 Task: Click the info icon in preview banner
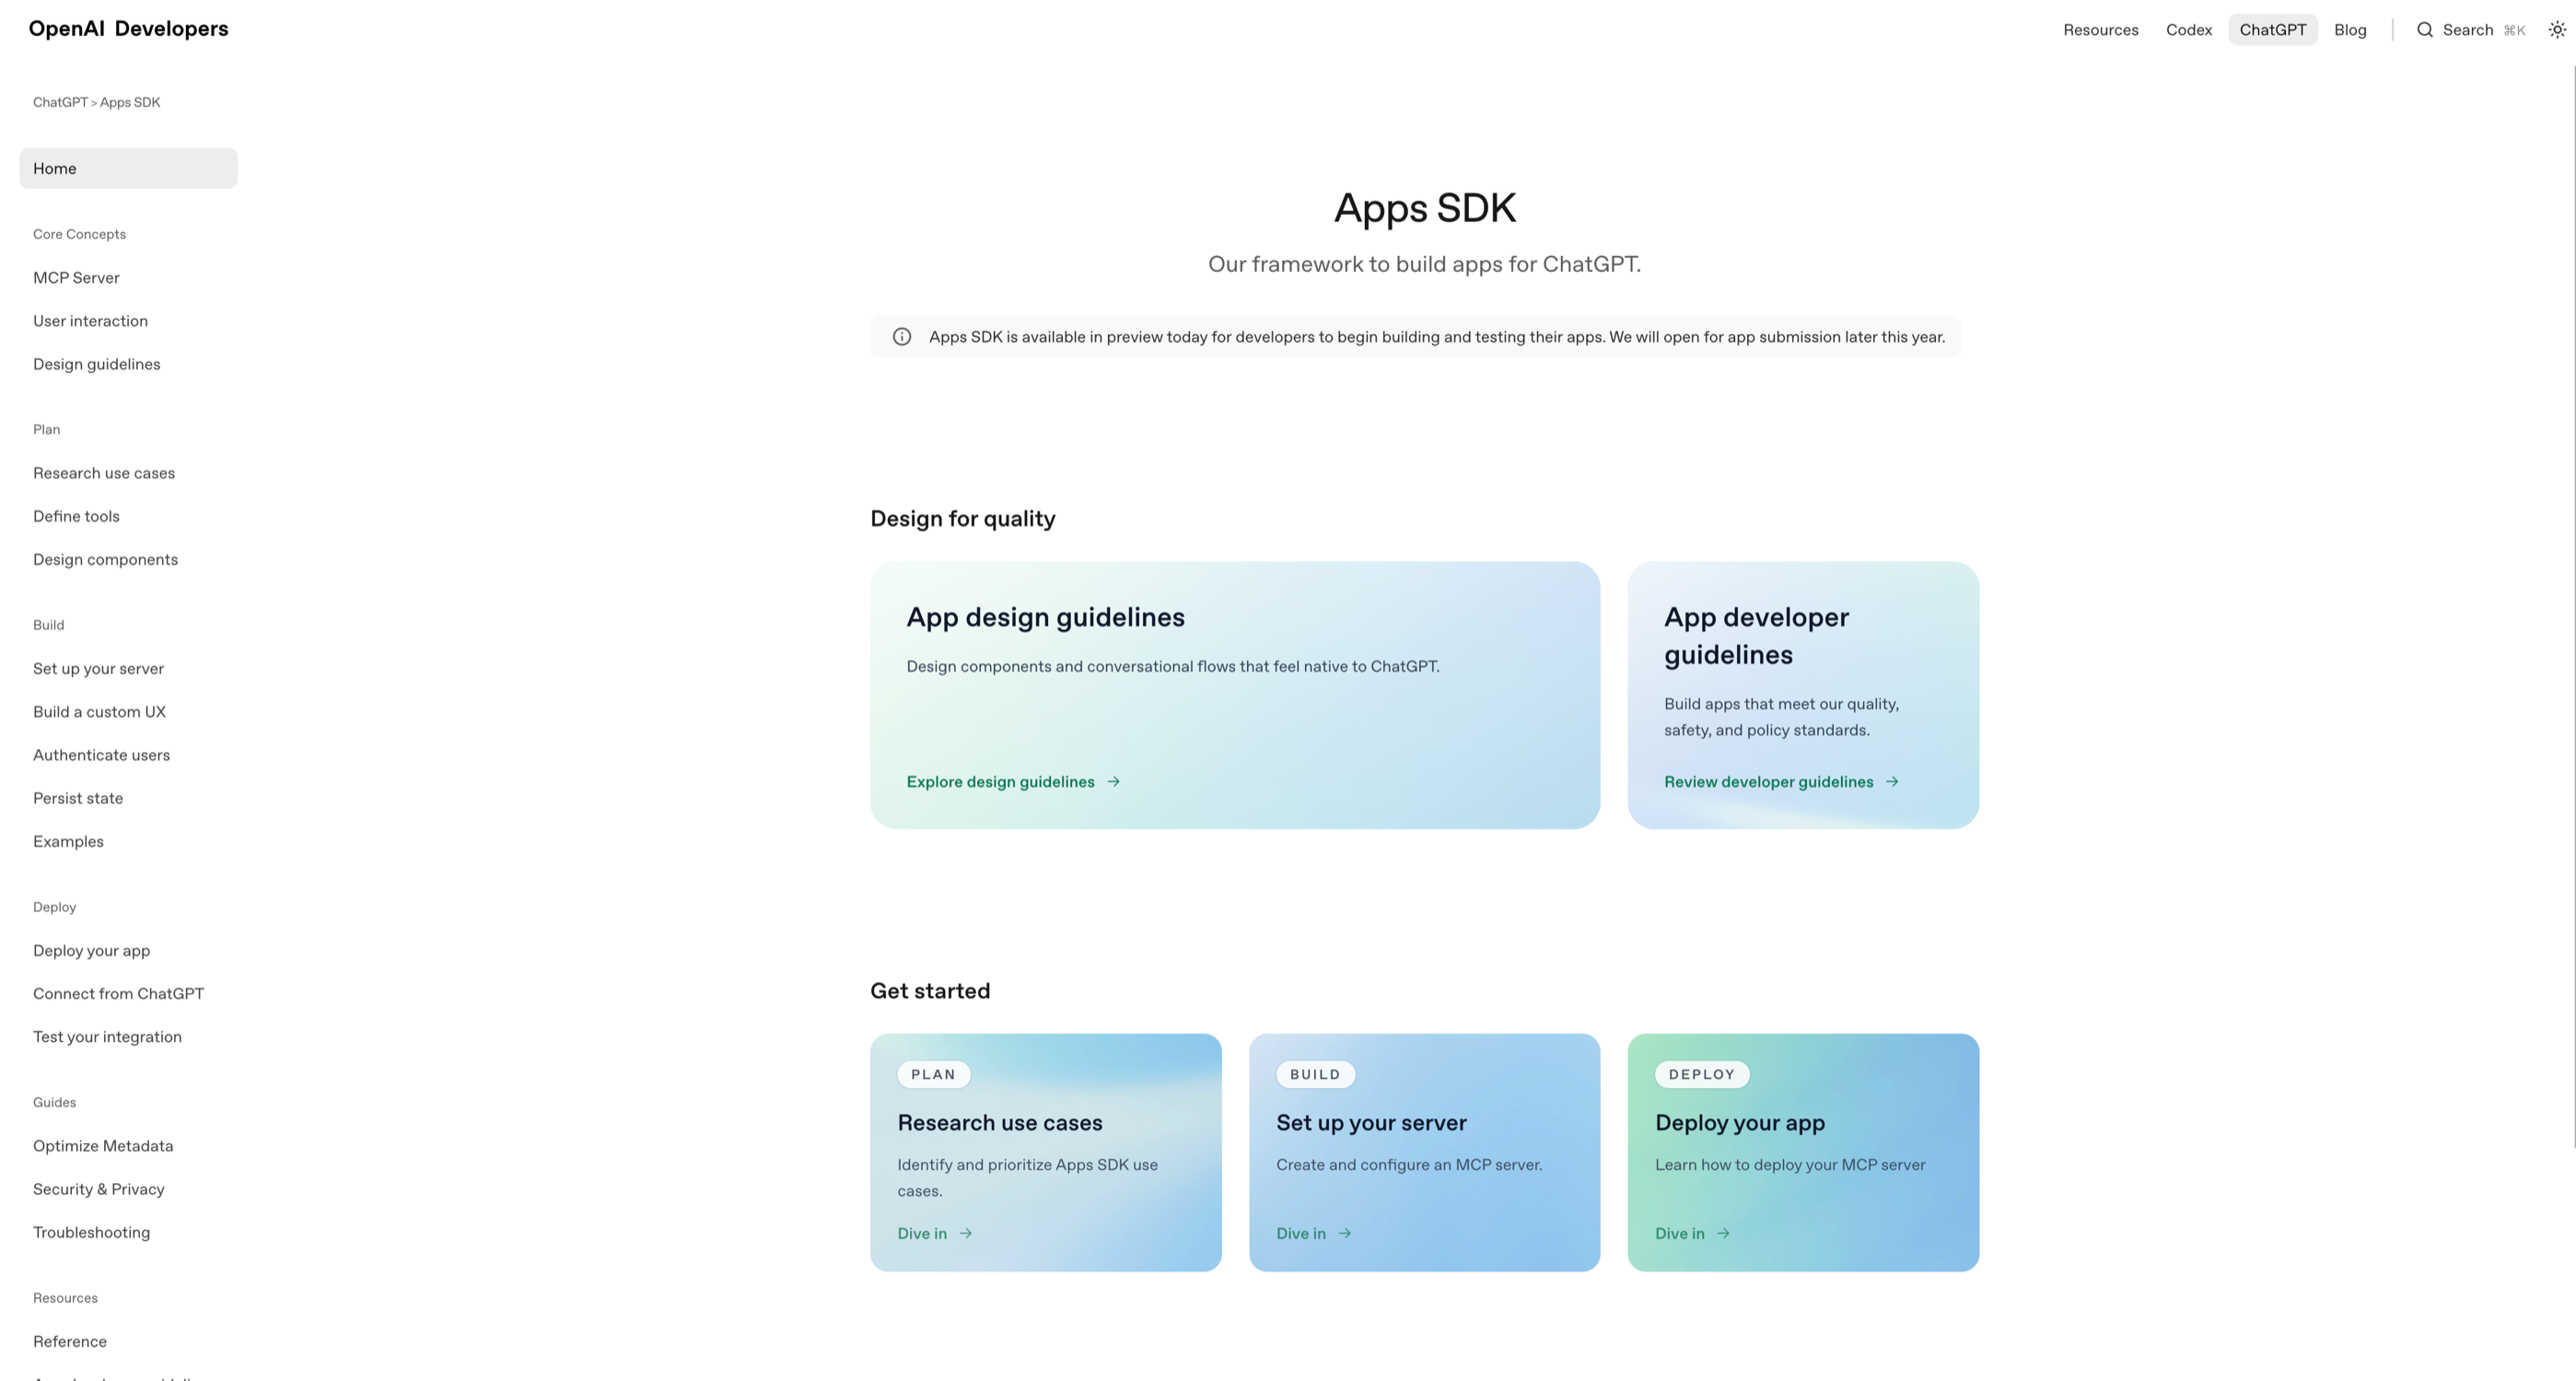[901, 337]
